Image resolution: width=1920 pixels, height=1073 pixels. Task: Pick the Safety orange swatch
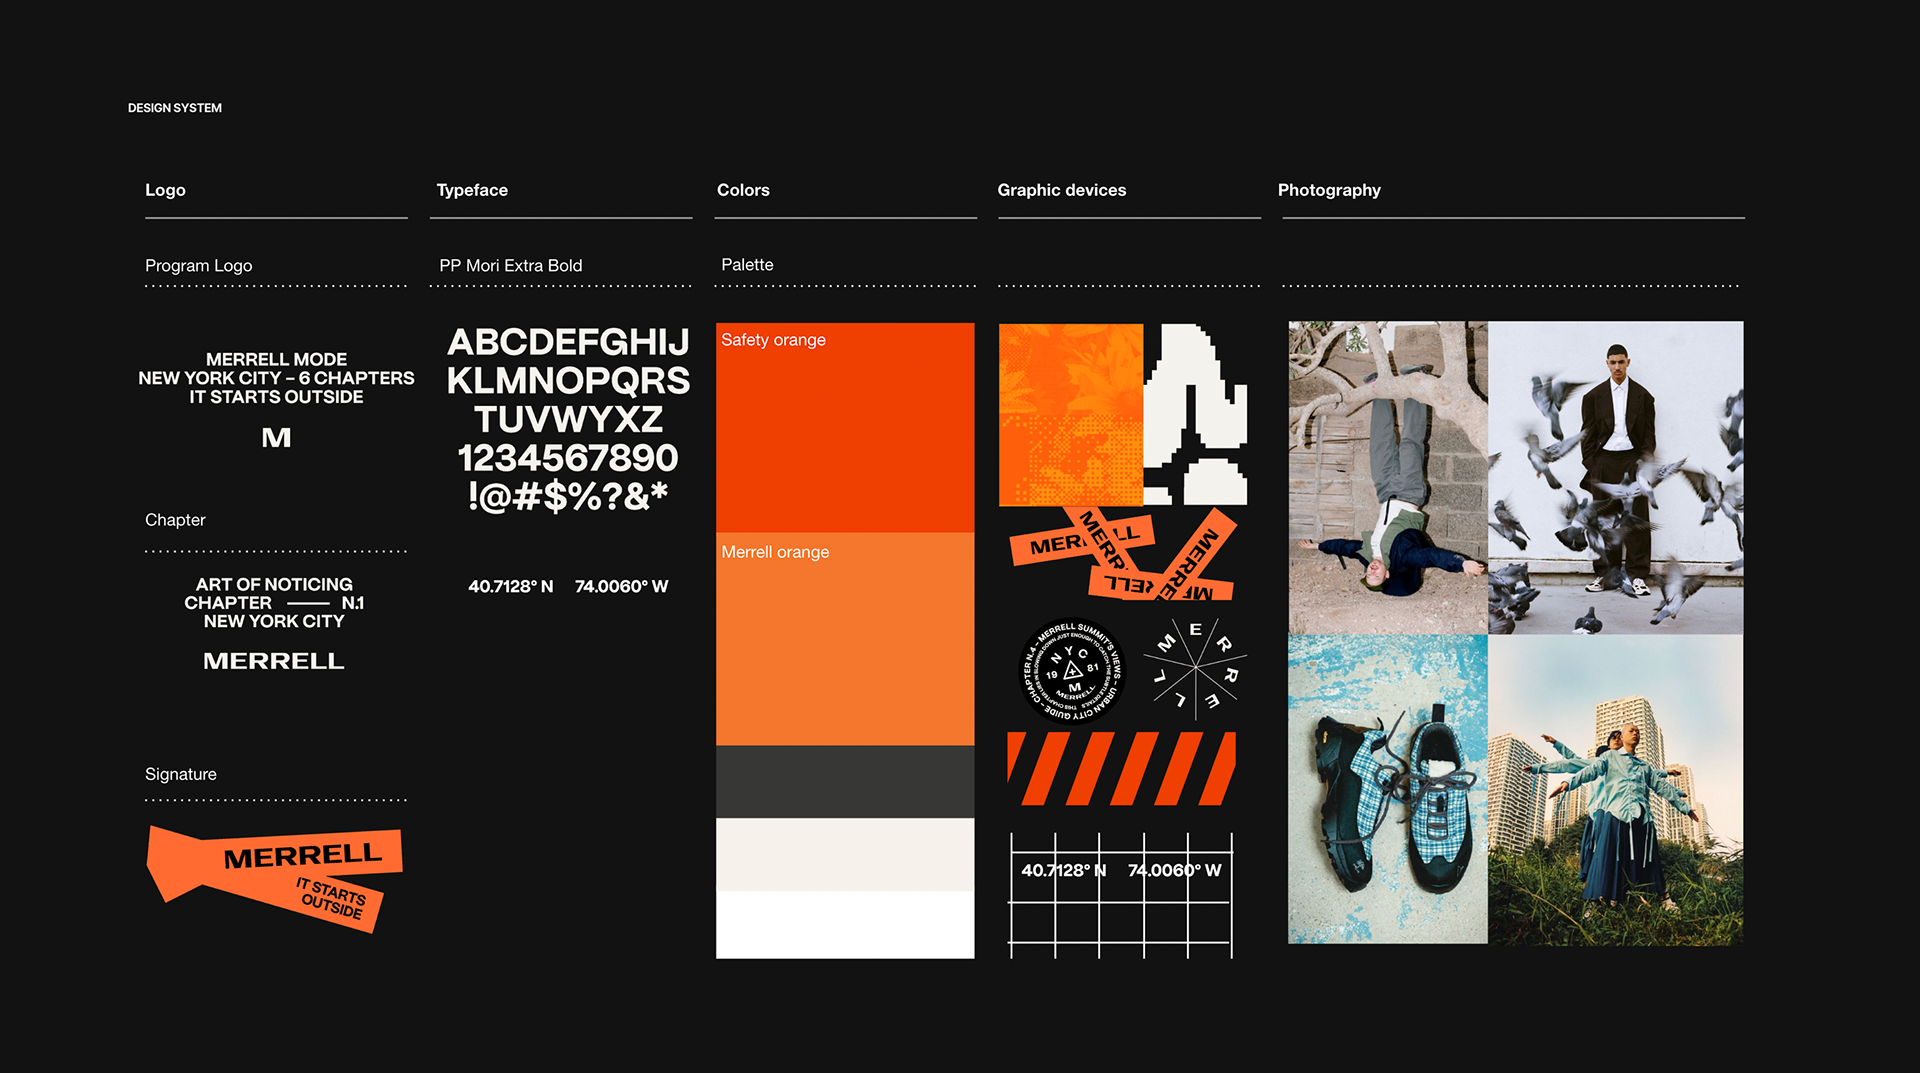tap(845, 427)
